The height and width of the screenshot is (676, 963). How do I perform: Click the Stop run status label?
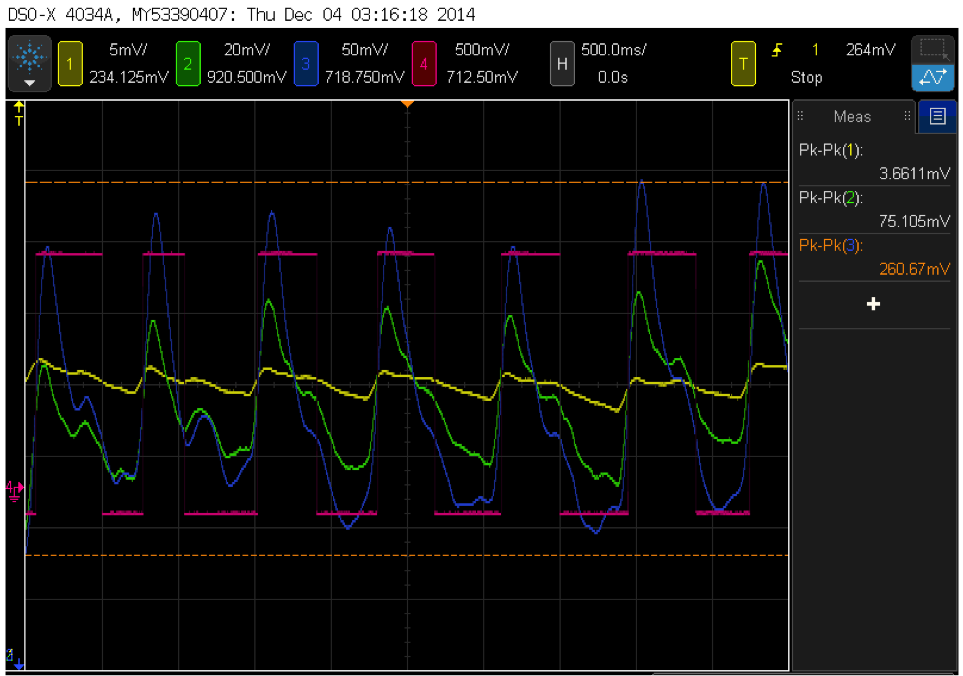[x=806, y=77]
